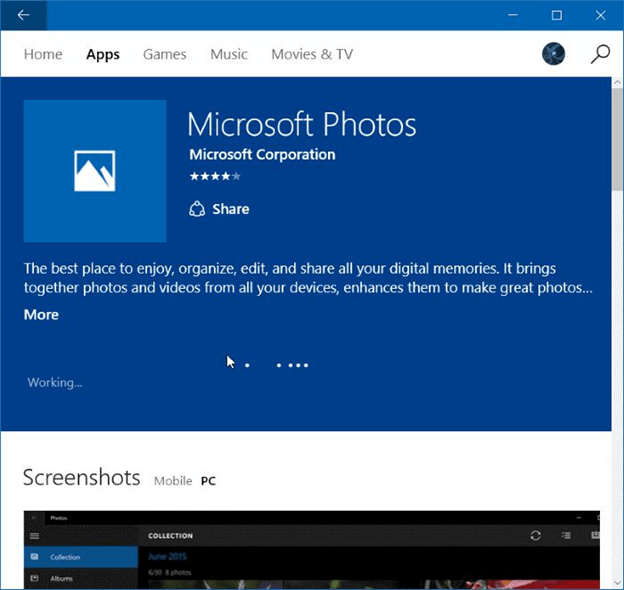Switch to the Games tab
The width and height of the screenshot is (624, 590).
[x=165, y=54]
